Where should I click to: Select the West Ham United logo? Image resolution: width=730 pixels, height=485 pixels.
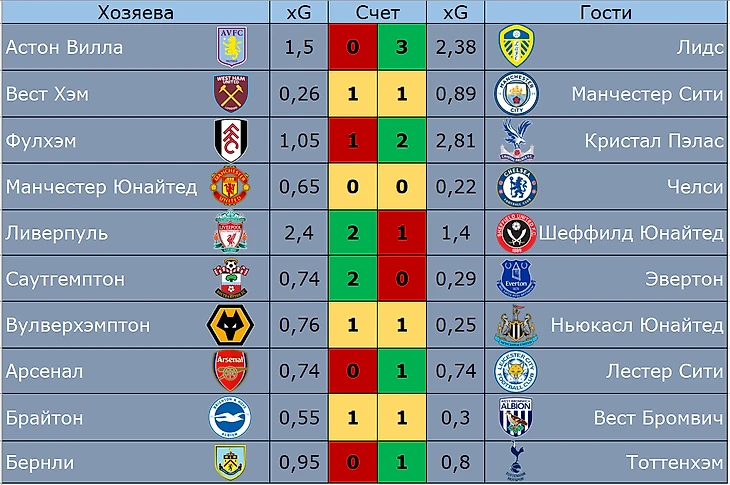pos(231,93)
